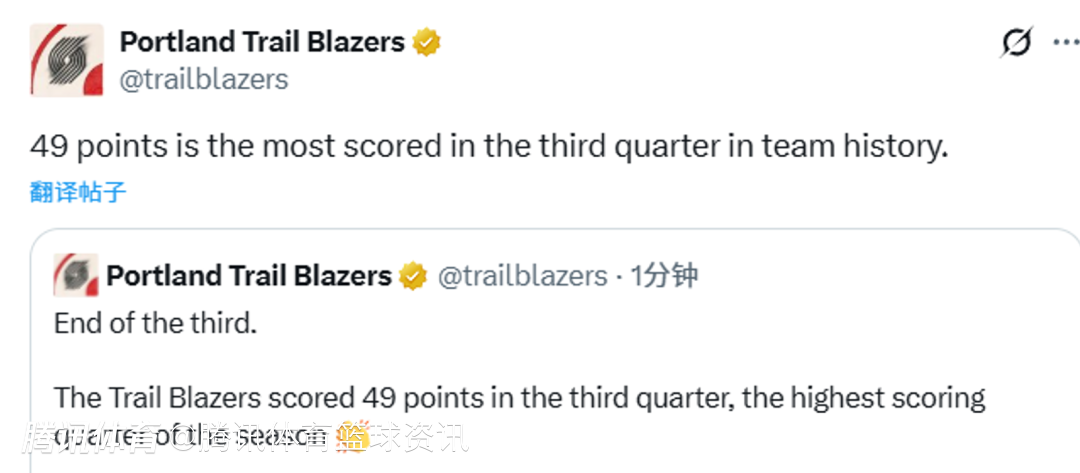Viewport: 1080px width, 473px height.
Task: Click the main post text about team history
Action: [488, 147]
